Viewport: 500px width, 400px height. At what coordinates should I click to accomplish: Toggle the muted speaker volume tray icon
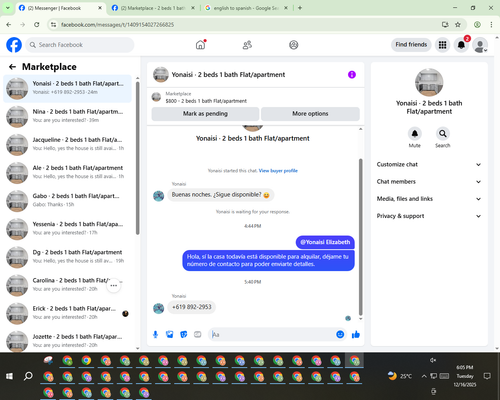(x=433, y=360)
